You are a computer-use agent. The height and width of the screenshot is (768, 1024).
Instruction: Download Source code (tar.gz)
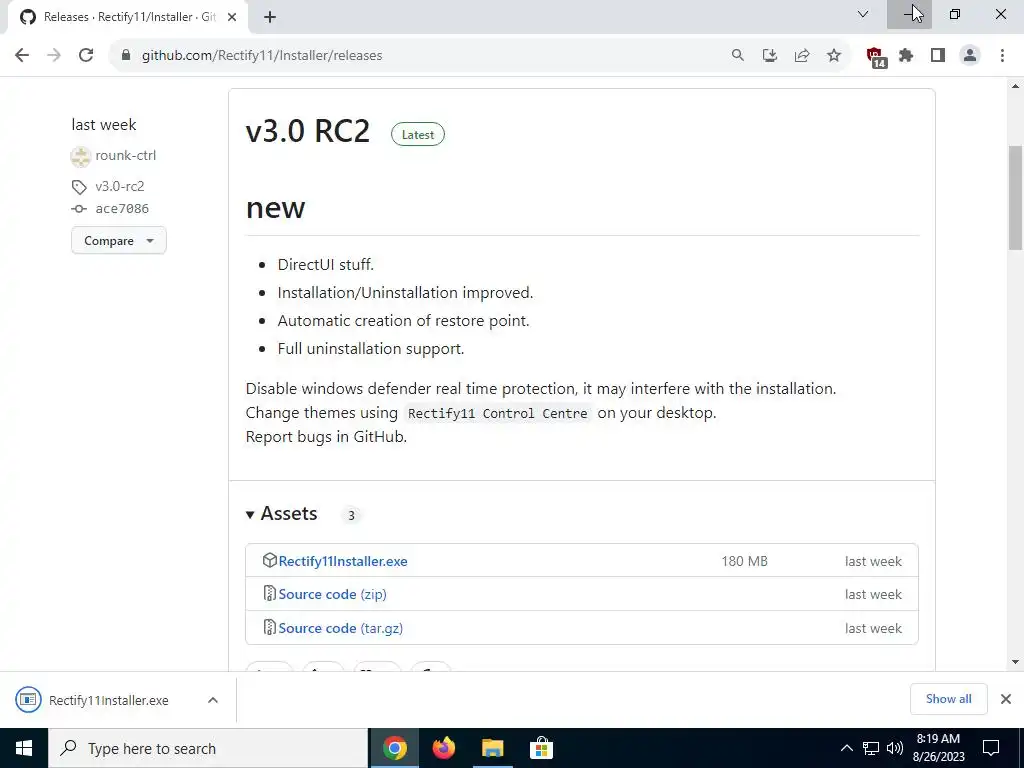pos(341,628)
